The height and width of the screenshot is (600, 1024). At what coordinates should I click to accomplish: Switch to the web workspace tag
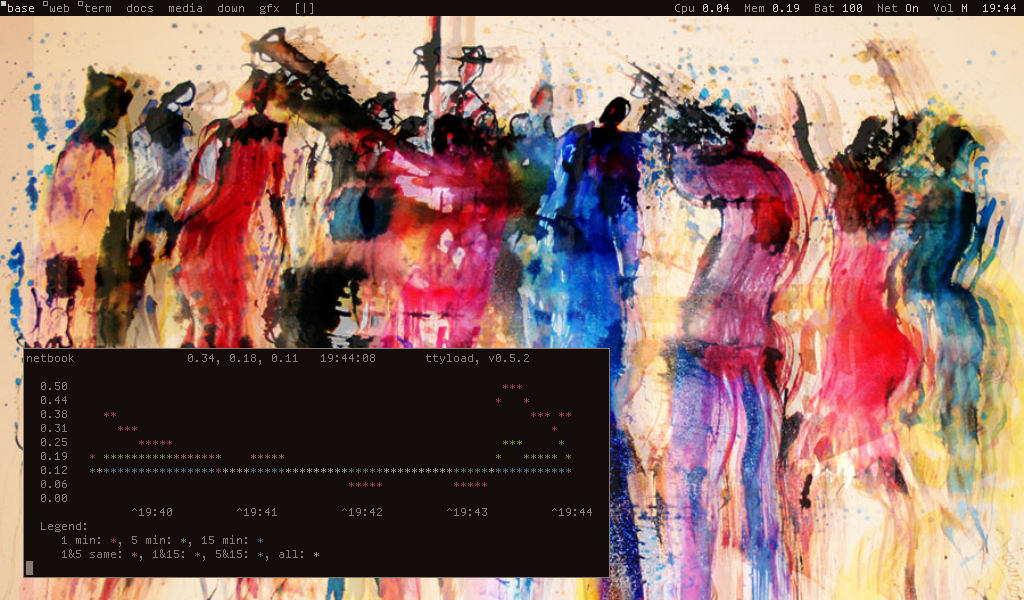pos(59,8)
